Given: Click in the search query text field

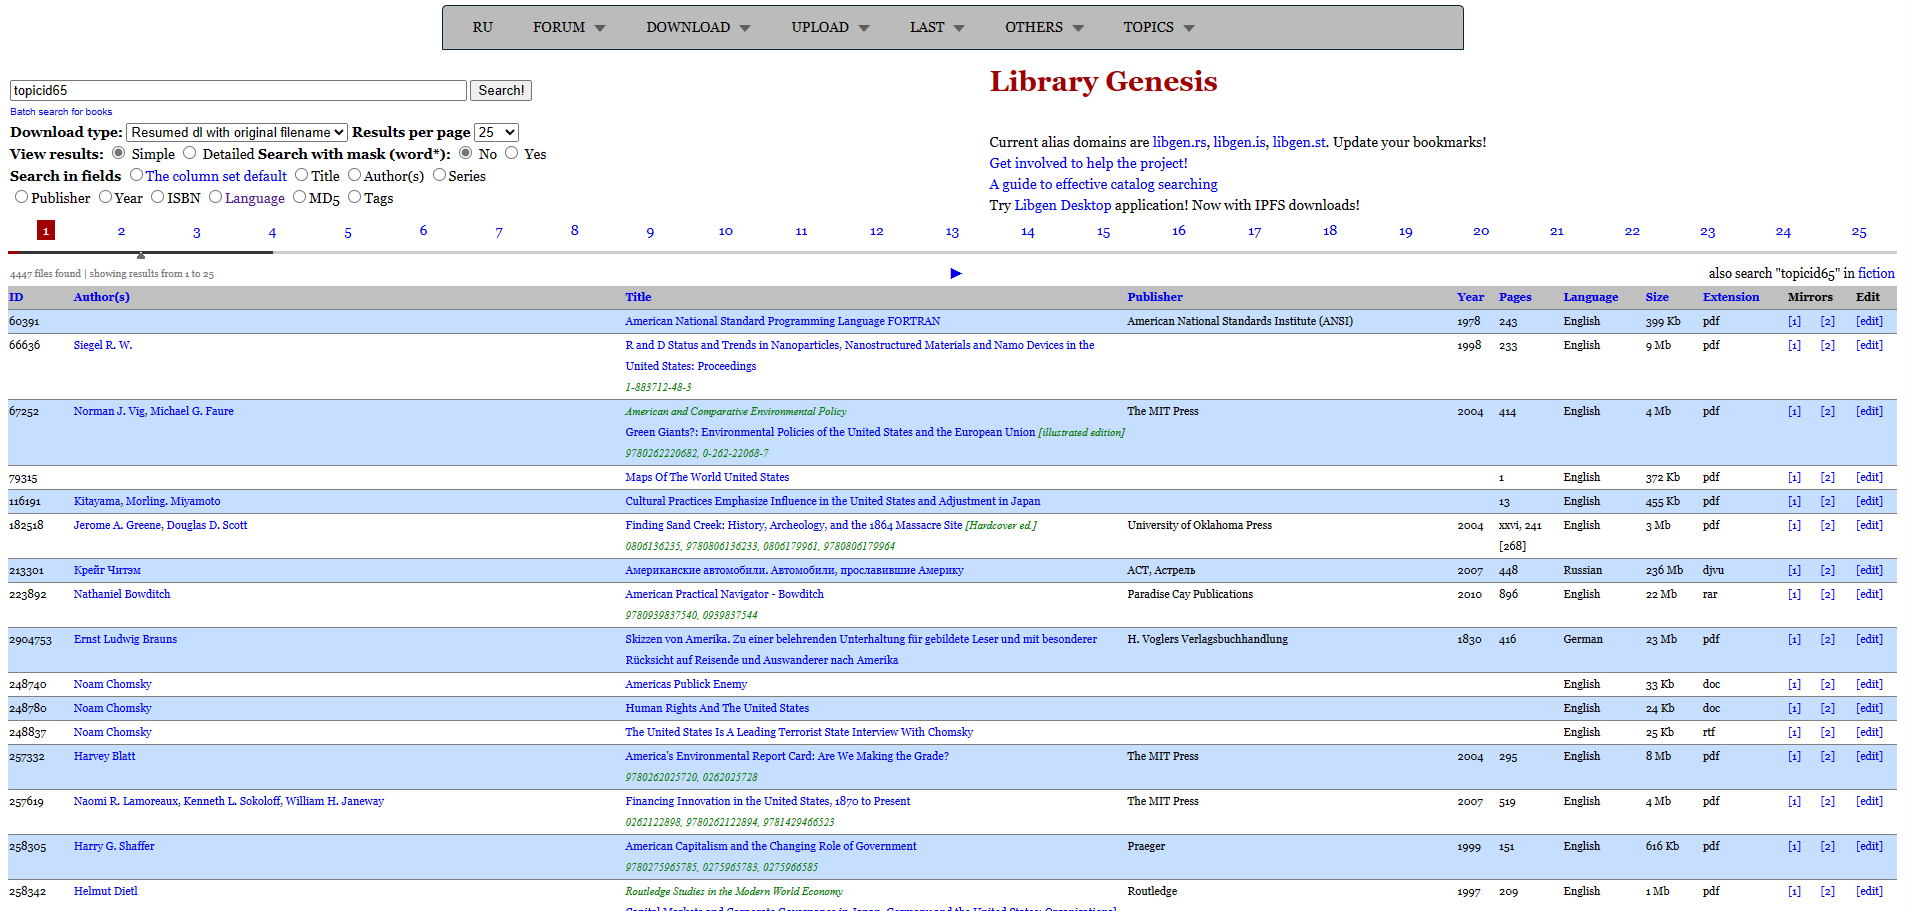Looking at the screenshot, I should [x=238, y=90].
